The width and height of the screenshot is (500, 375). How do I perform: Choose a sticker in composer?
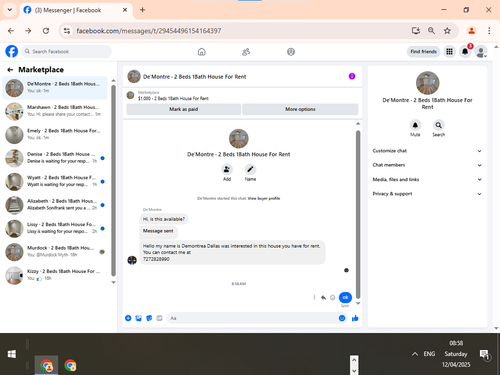[149, 318]
